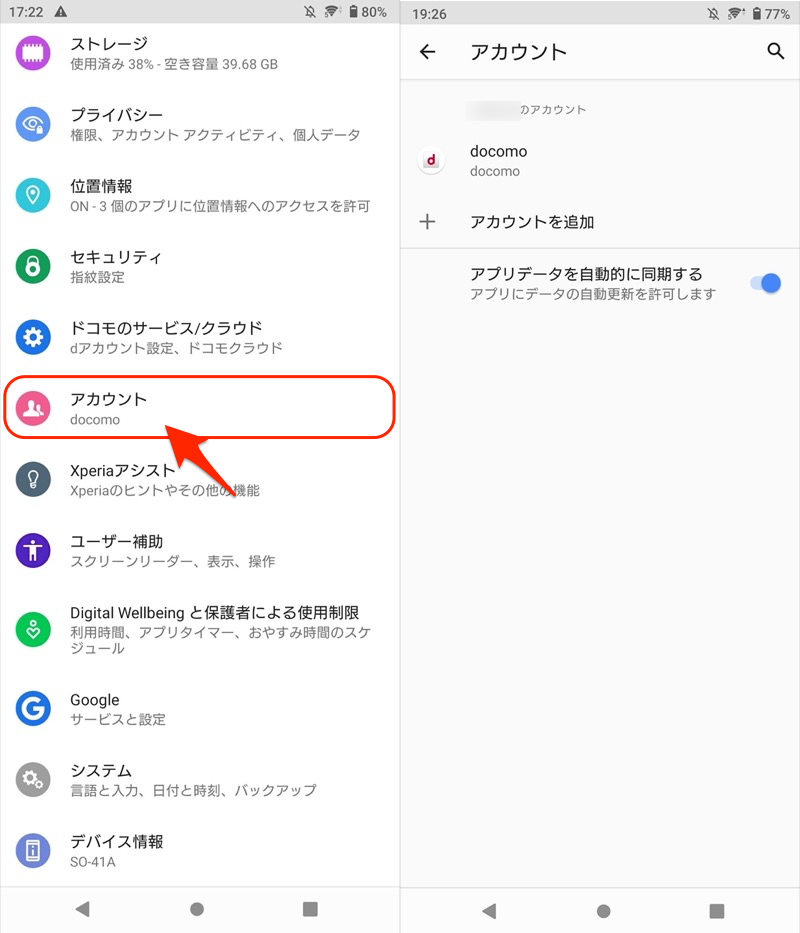
Task: Tap the plus icon beside add account
Action: pos(427,222)
